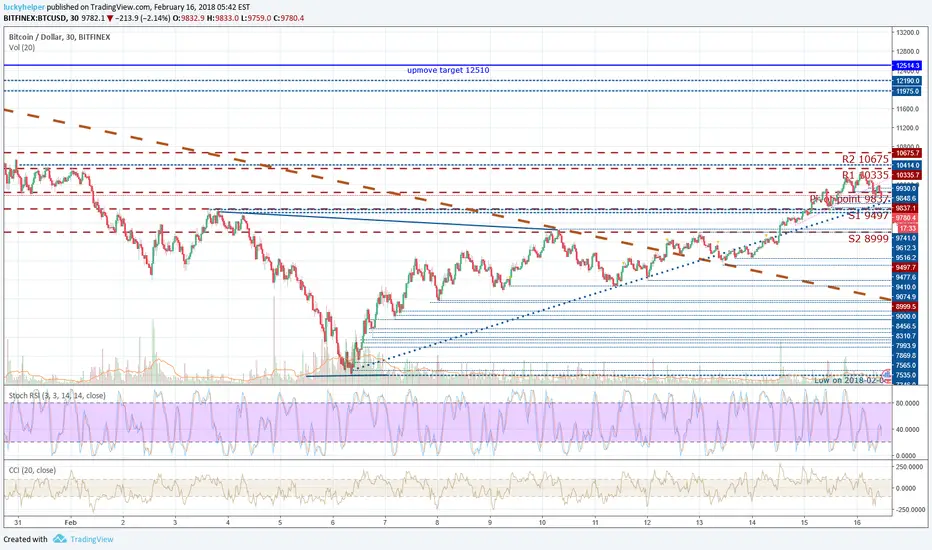Click the red 10335.7 price tag
This screenshot has width=932, height=550.
coord(908,175)
